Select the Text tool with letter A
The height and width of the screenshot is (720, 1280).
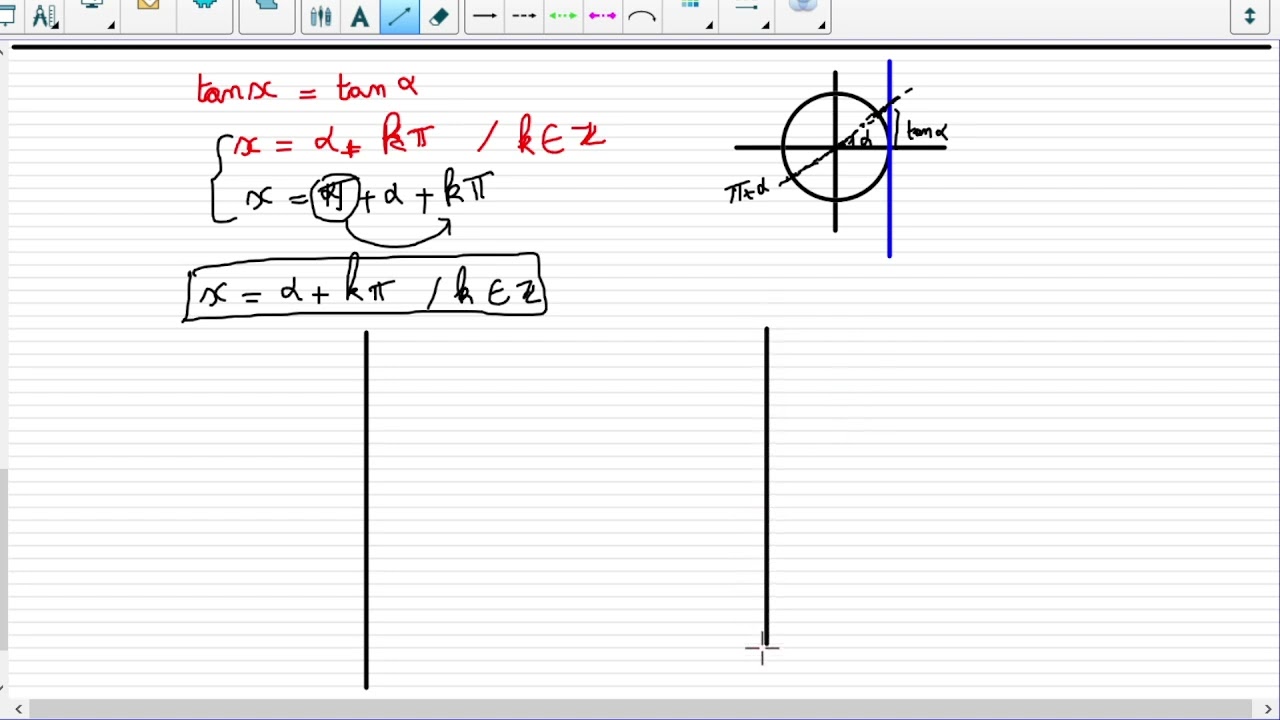coord(360,16)
